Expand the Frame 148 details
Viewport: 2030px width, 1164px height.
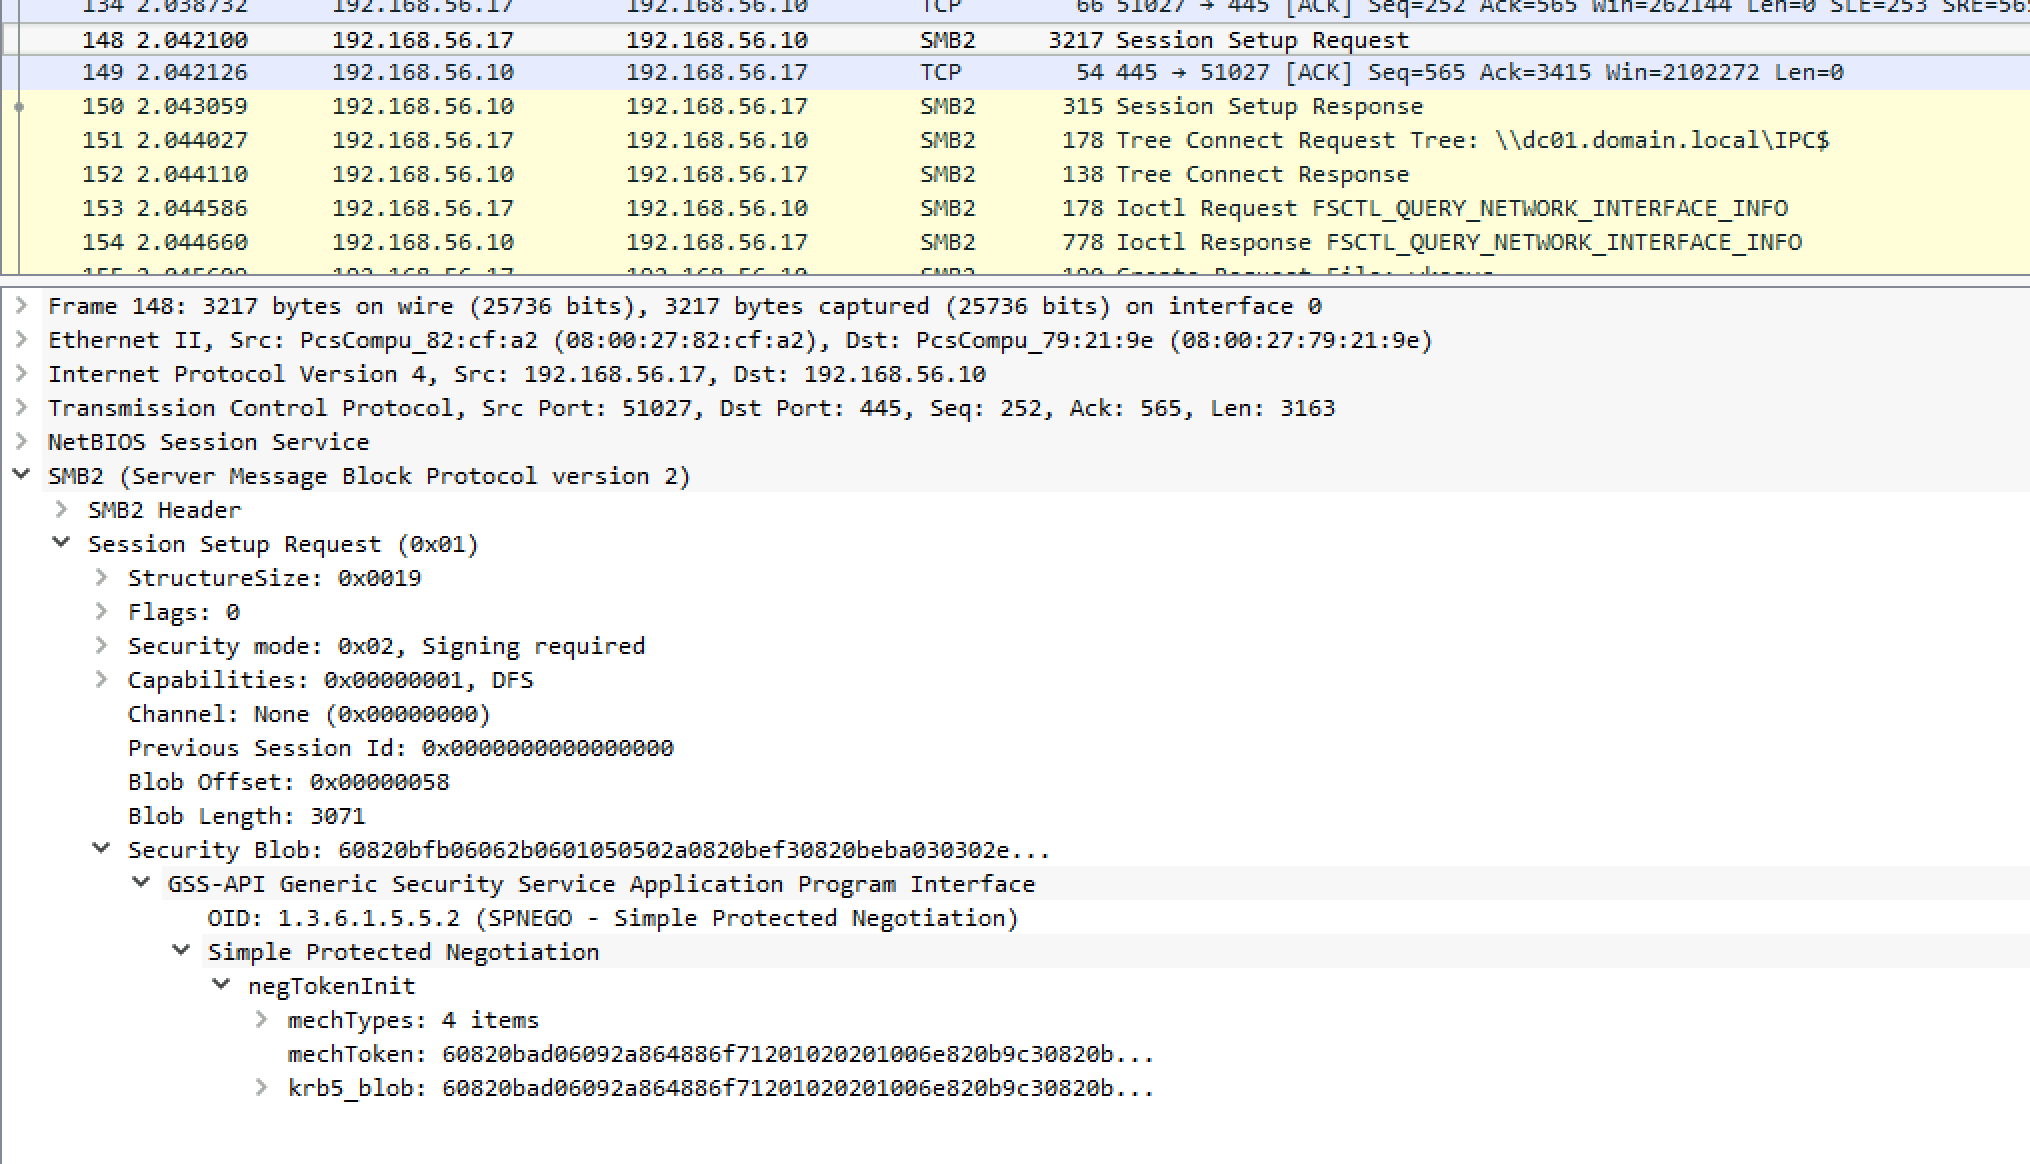tap(20, 306)
